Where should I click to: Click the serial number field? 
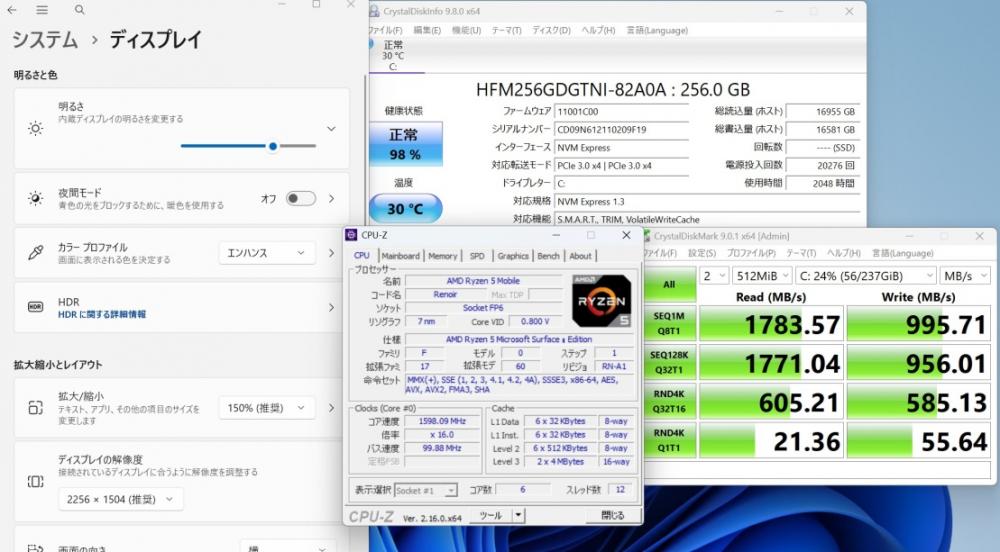pos(622,129)
